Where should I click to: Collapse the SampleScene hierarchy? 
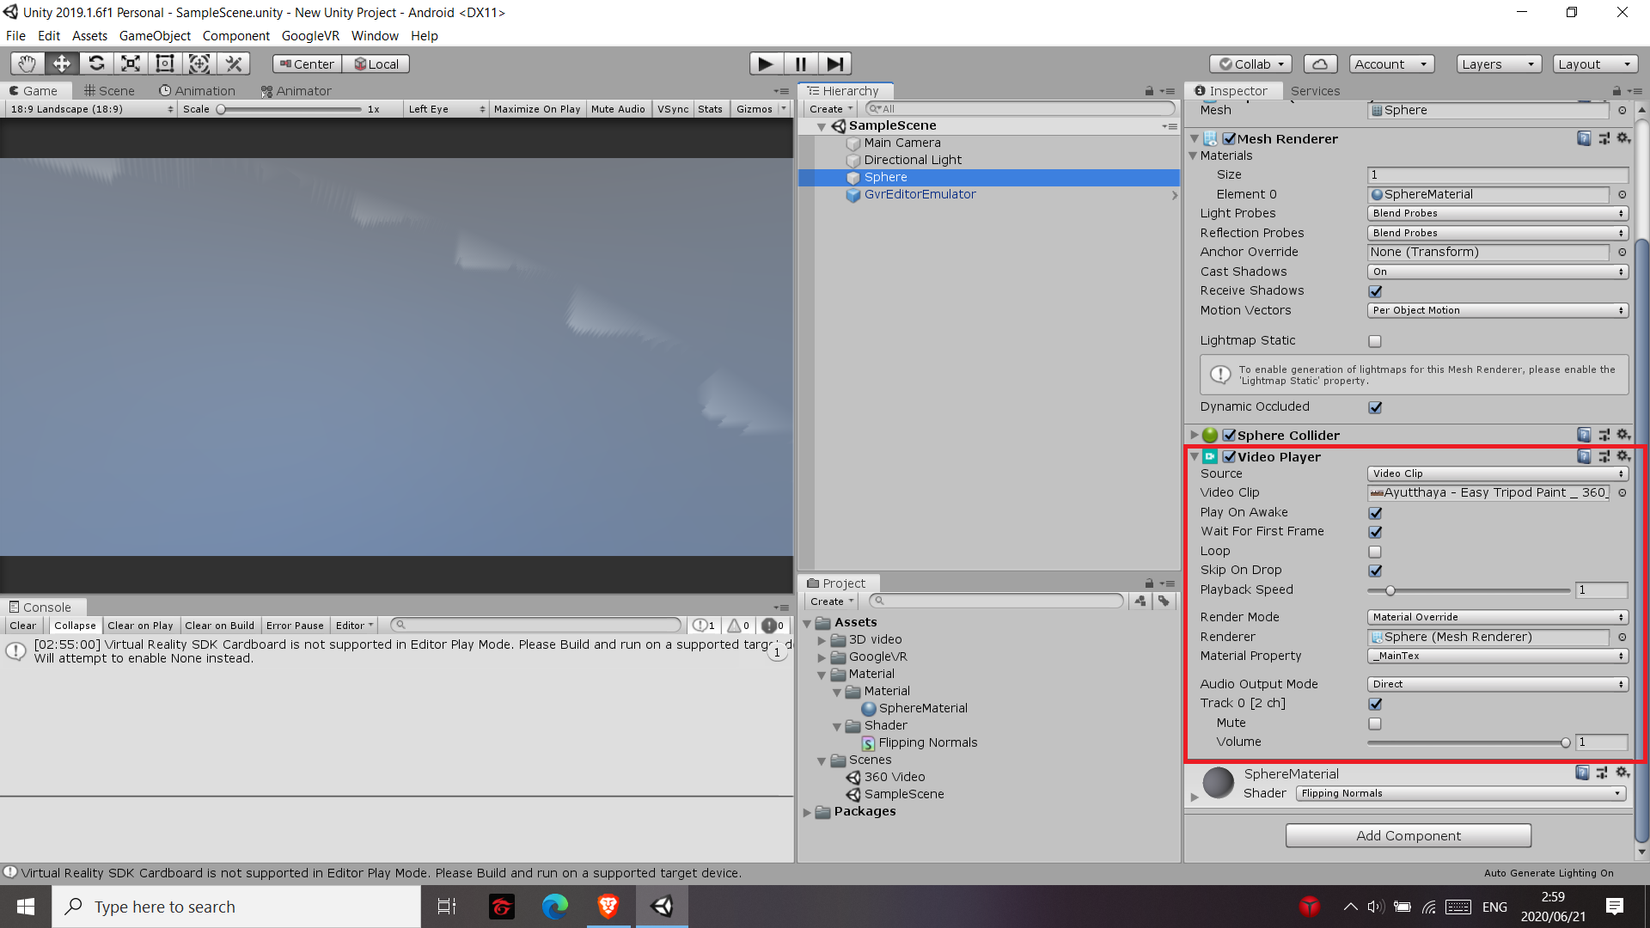(x=822, y=126)
